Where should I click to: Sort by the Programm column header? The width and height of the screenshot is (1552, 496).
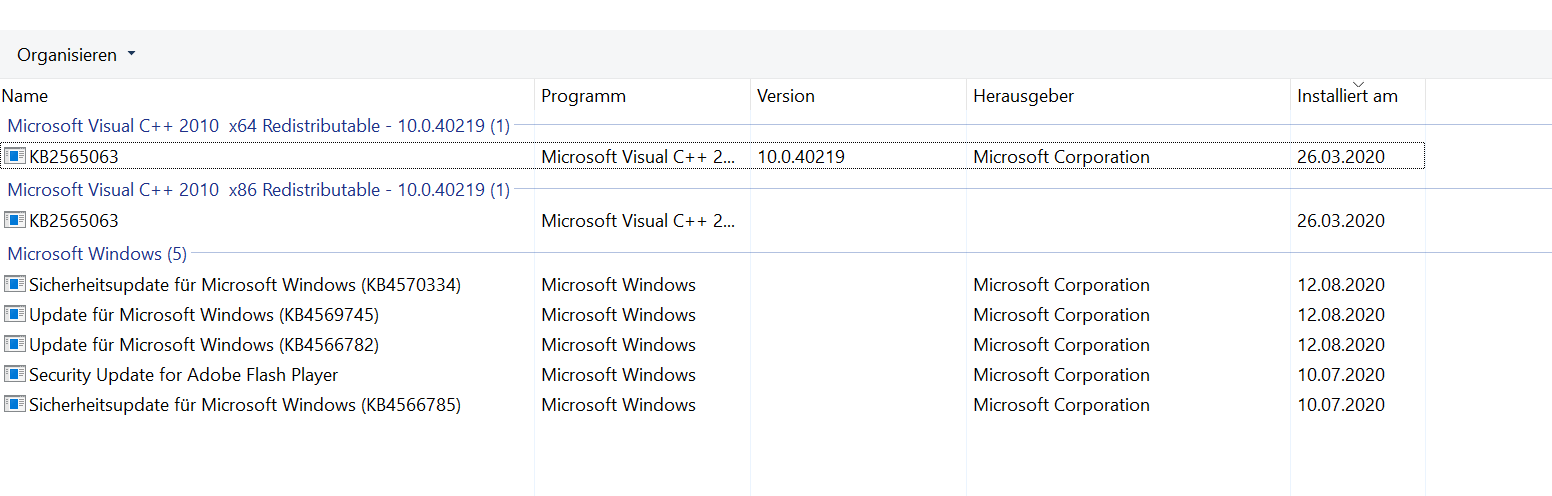point(583,97)
